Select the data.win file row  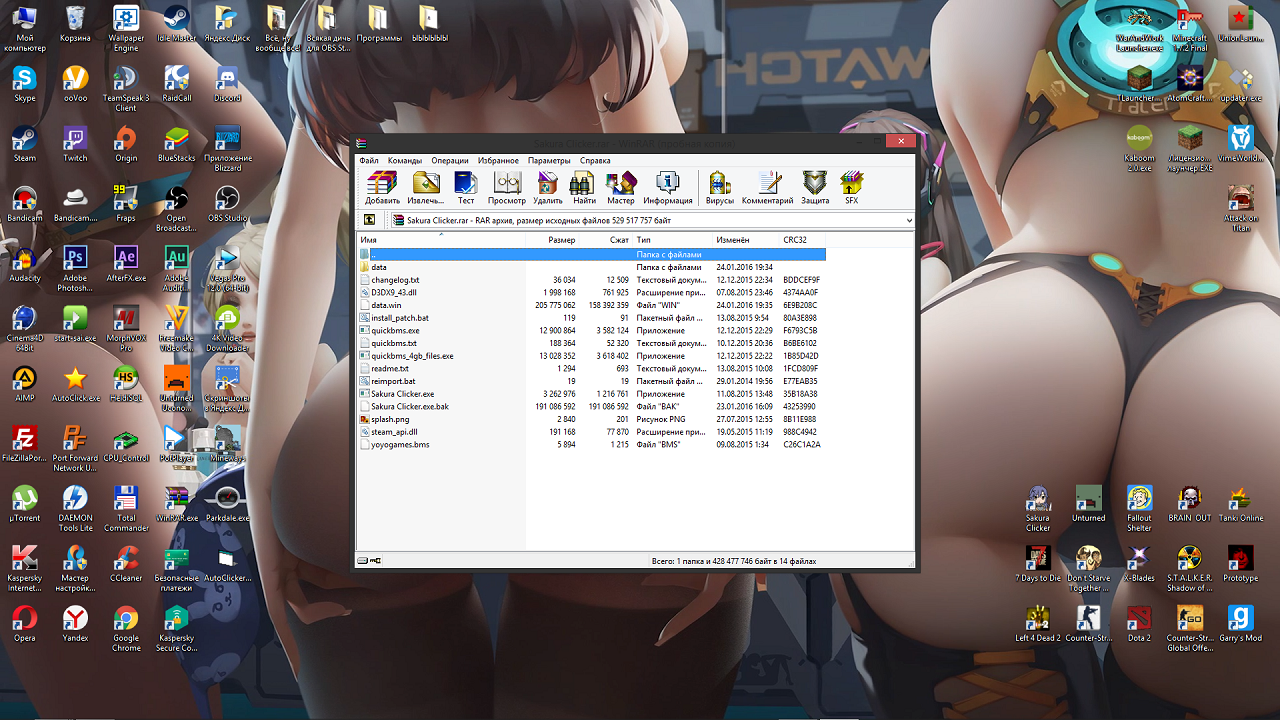pos(592,305)
